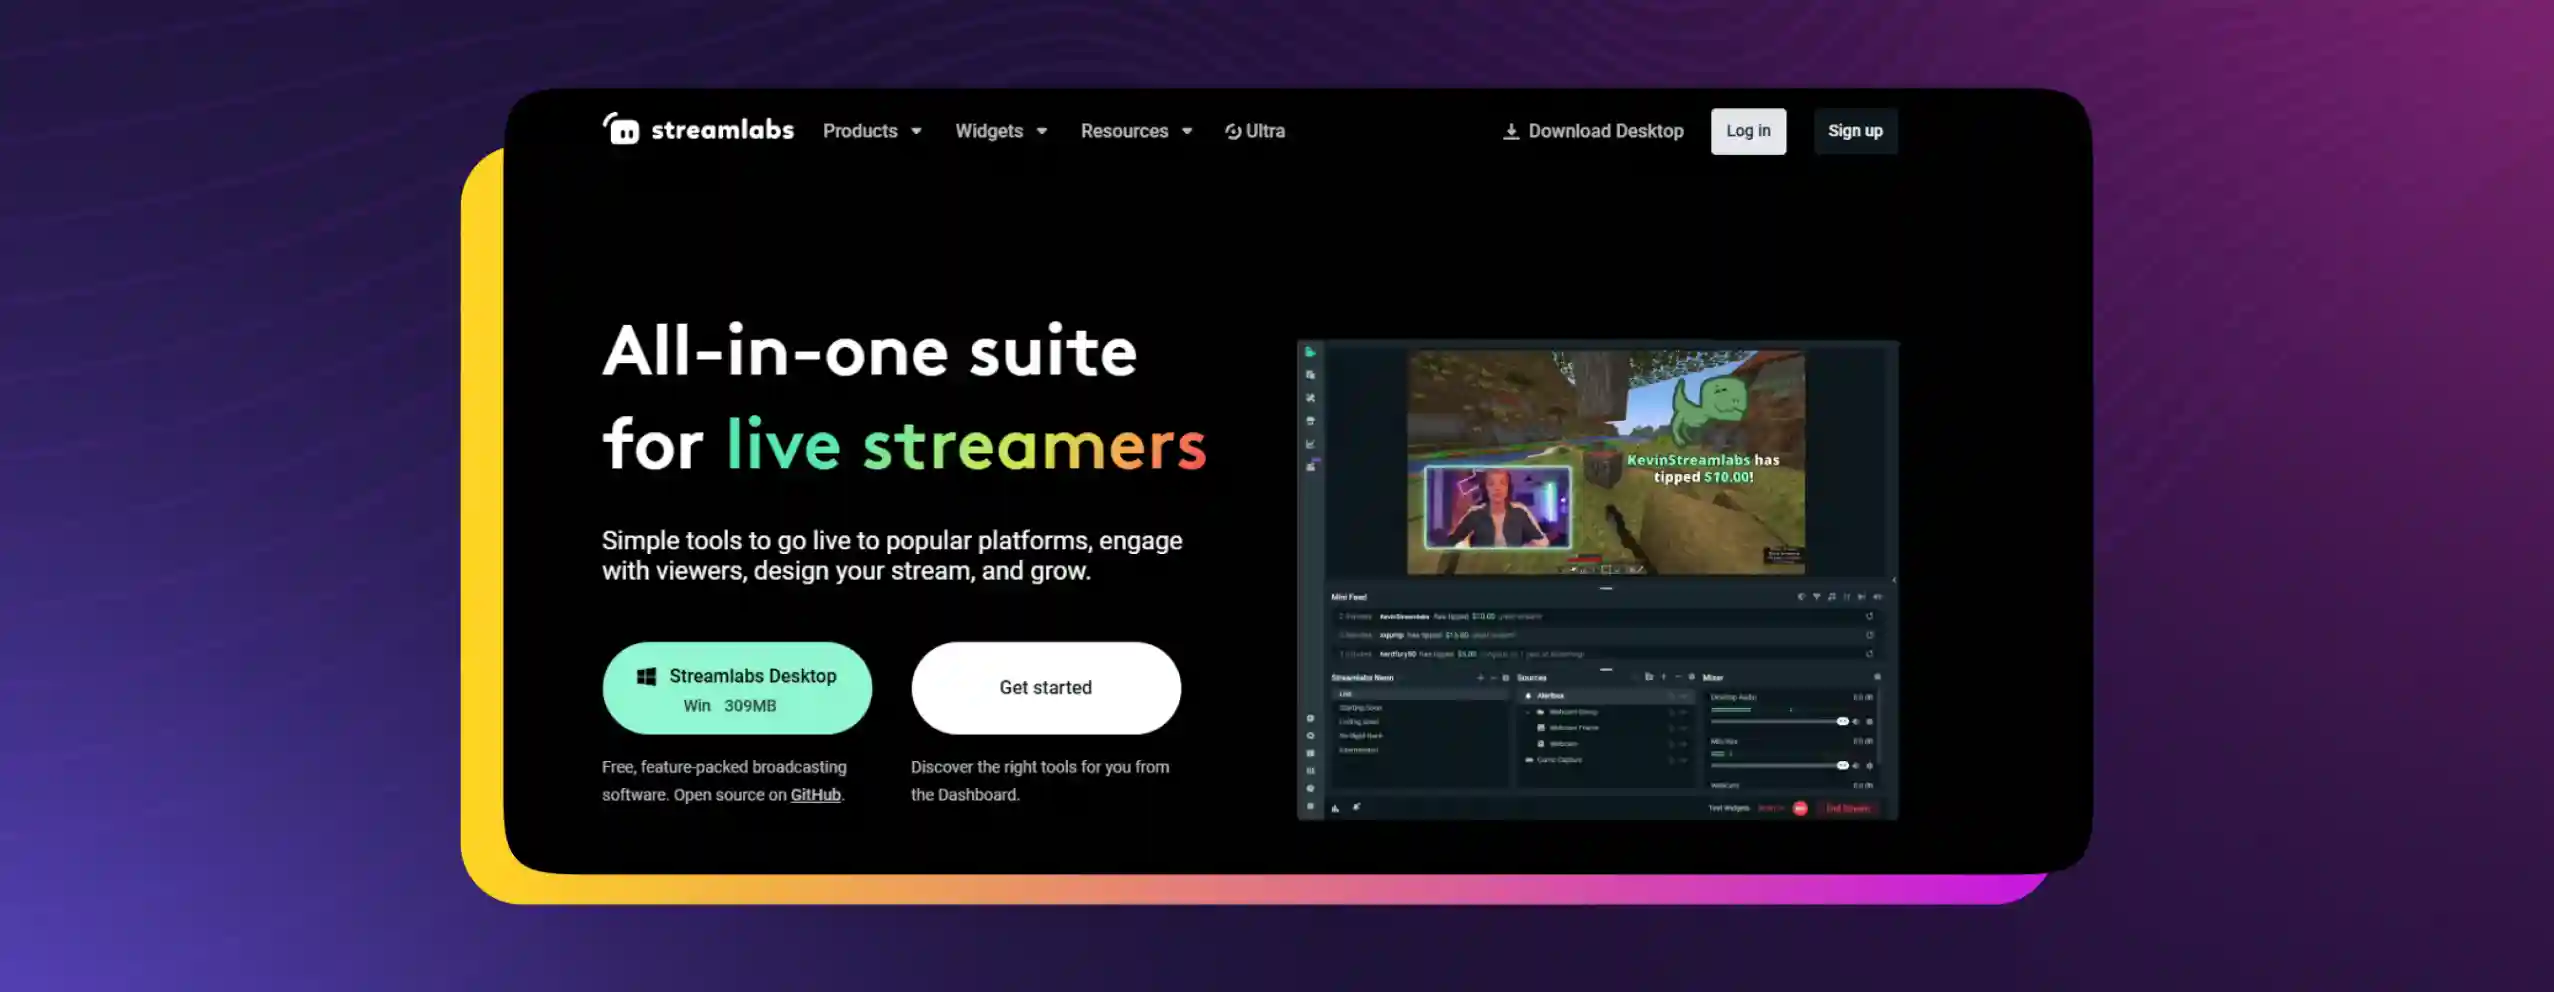Click the Sign up button
Viewport: 2554px width, 992px height.
(x=1855, y=131)
